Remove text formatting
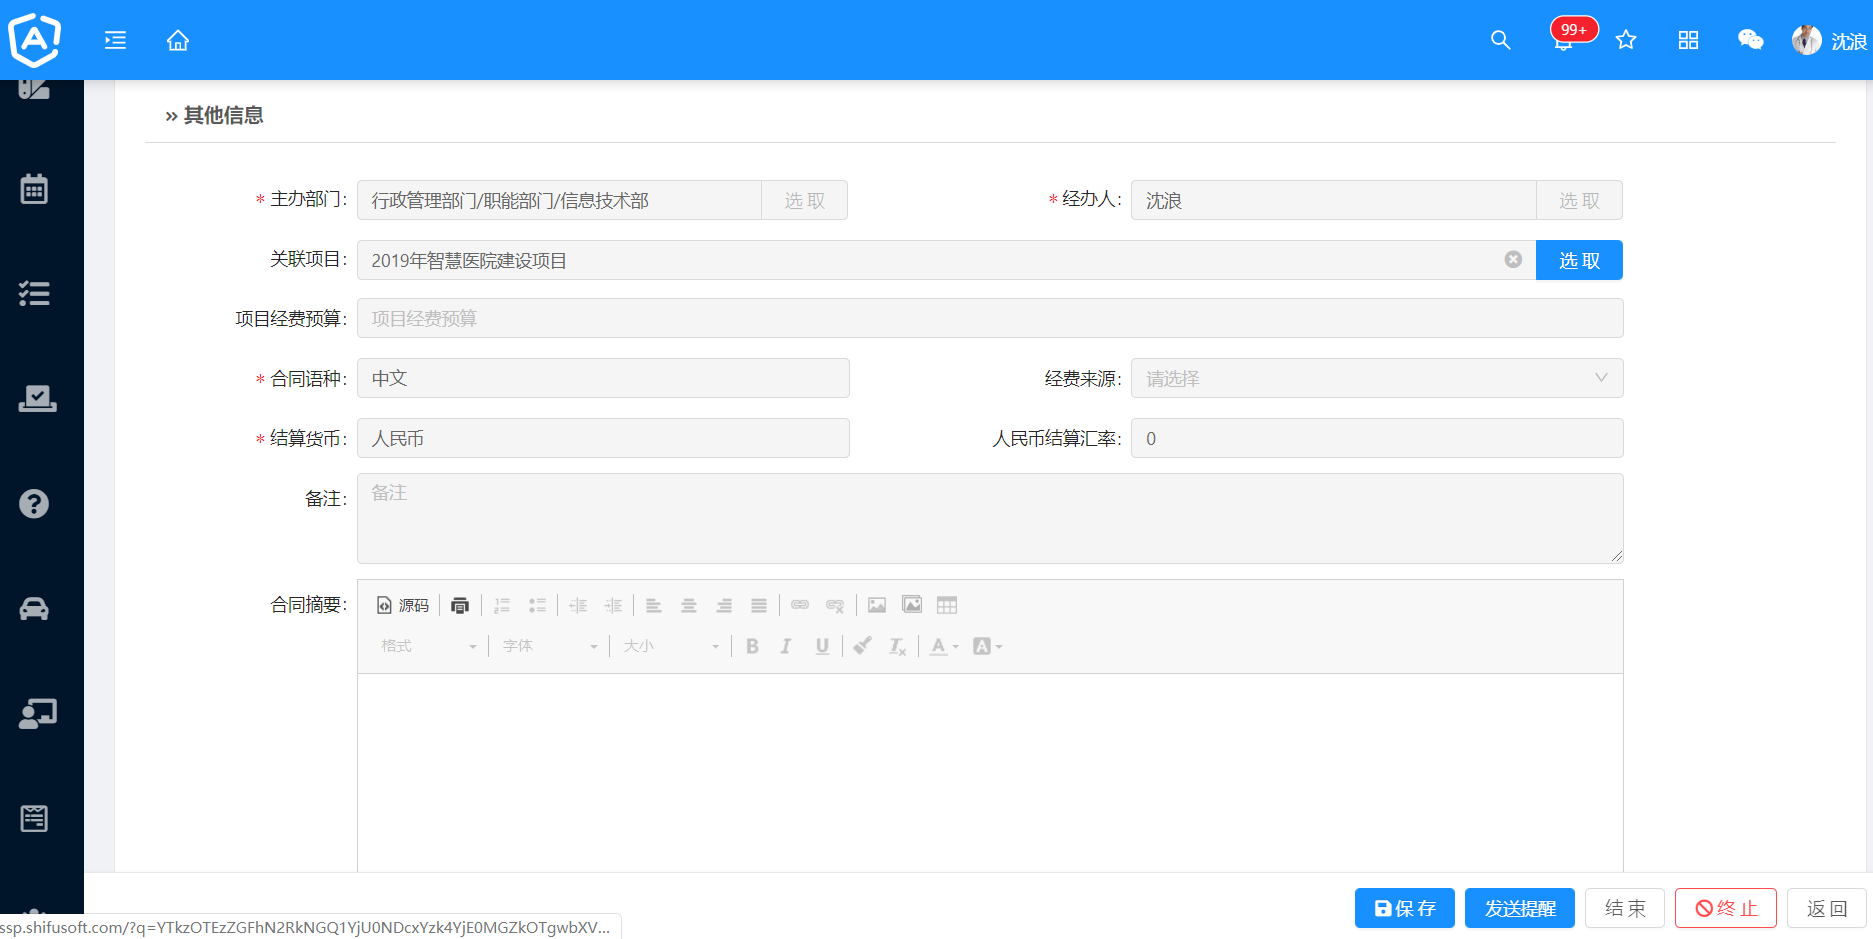 (898, 646)
